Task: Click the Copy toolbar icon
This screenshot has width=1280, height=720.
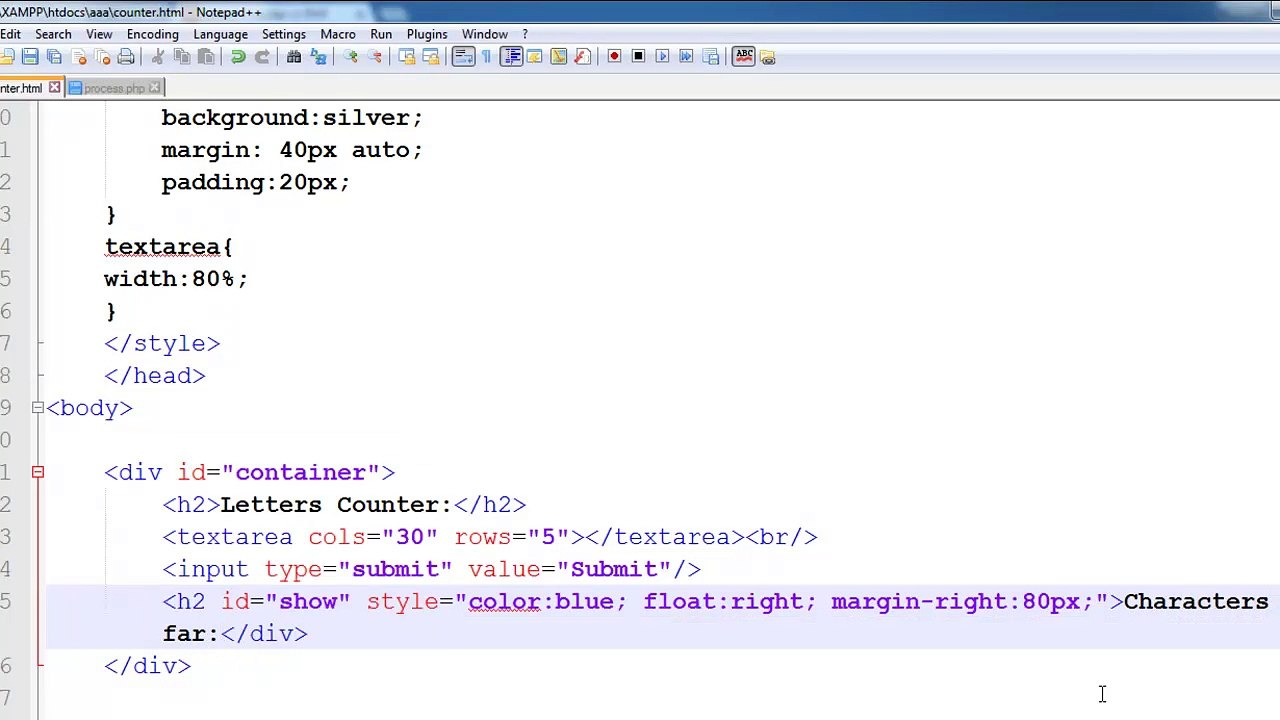Action: click(x=182, y=57)
